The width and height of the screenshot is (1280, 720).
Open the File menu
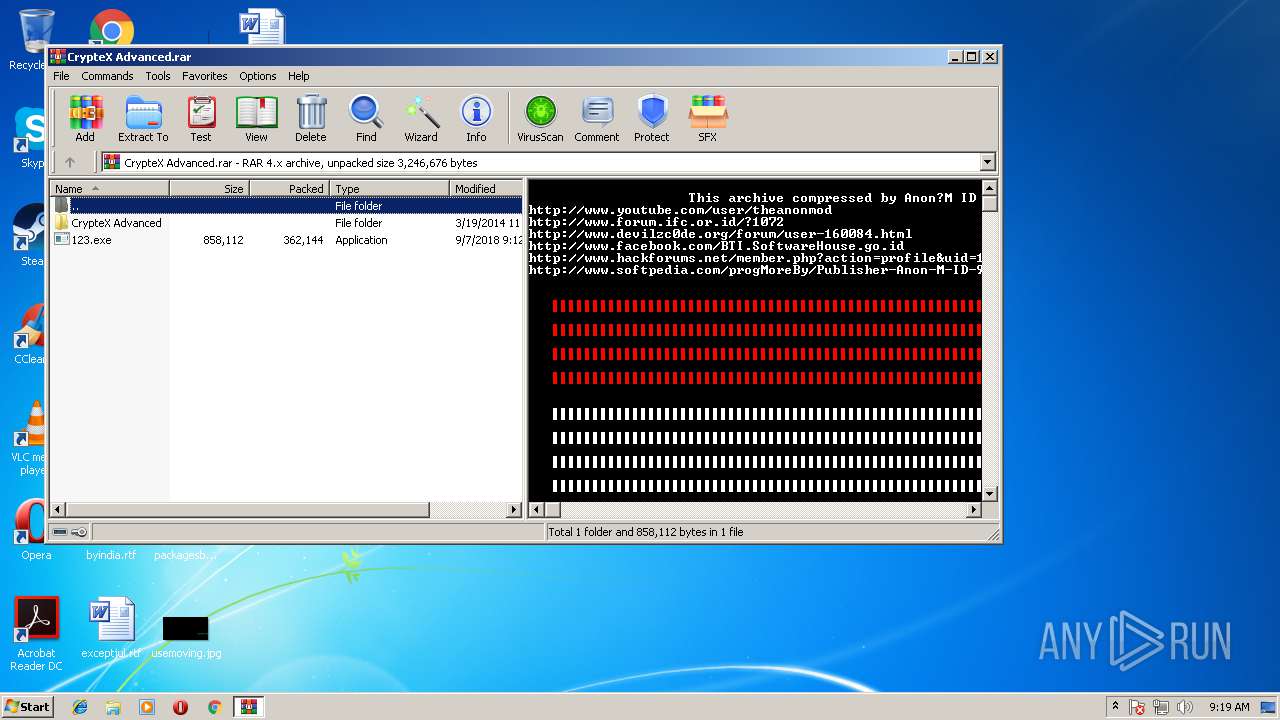pyautogui.click(x=61, y=76)
